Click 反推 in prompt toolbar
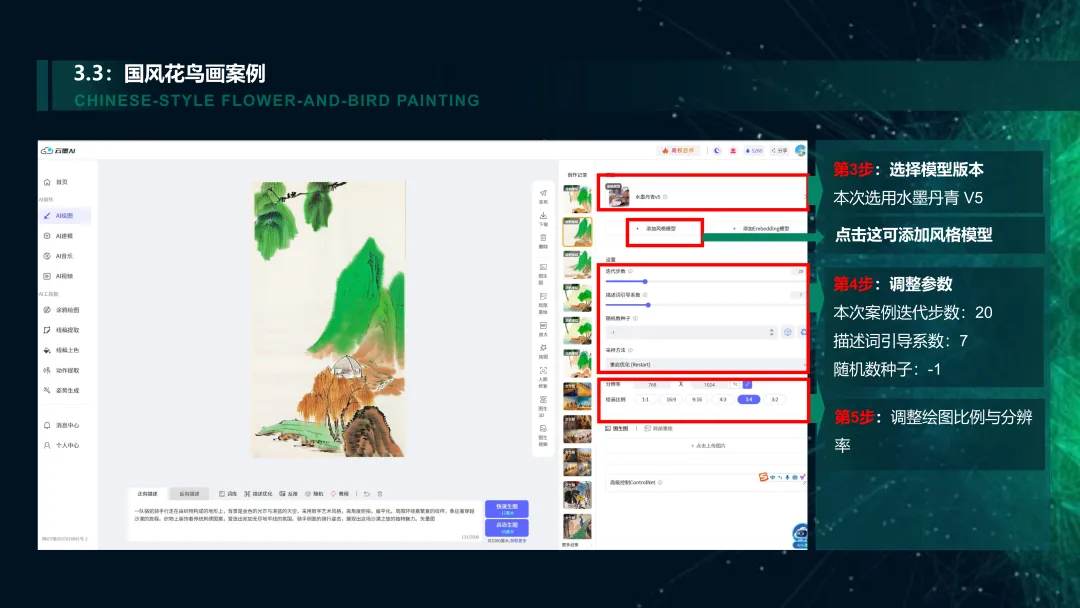 tap(289, 494)
